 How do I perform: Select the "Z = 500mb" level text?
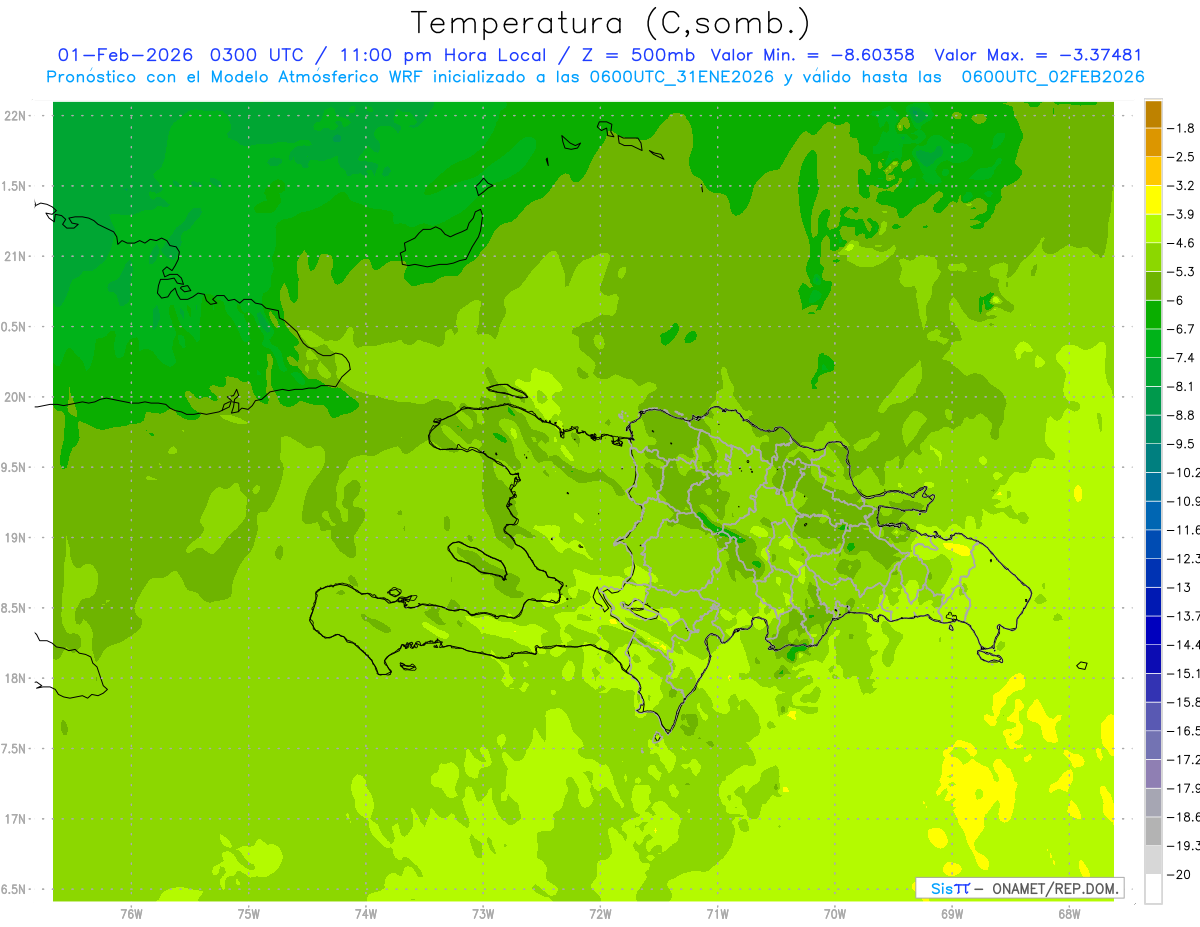coord(638,55)
